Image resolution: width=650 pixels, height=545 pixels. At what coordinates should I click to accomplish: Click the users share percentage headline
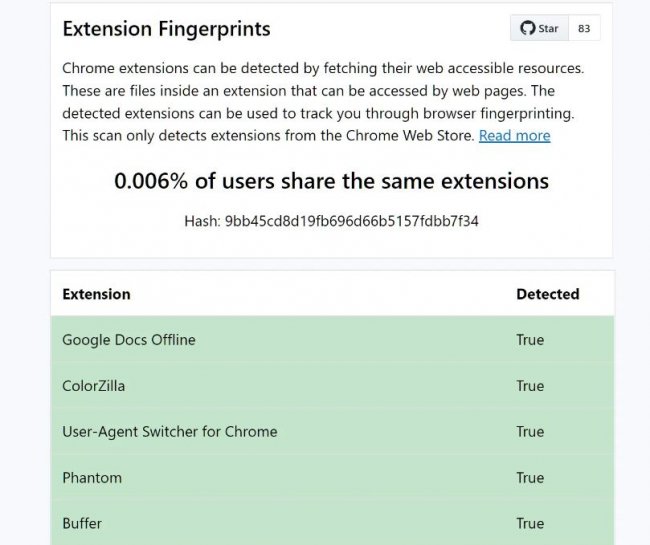[x=331, y=181]
